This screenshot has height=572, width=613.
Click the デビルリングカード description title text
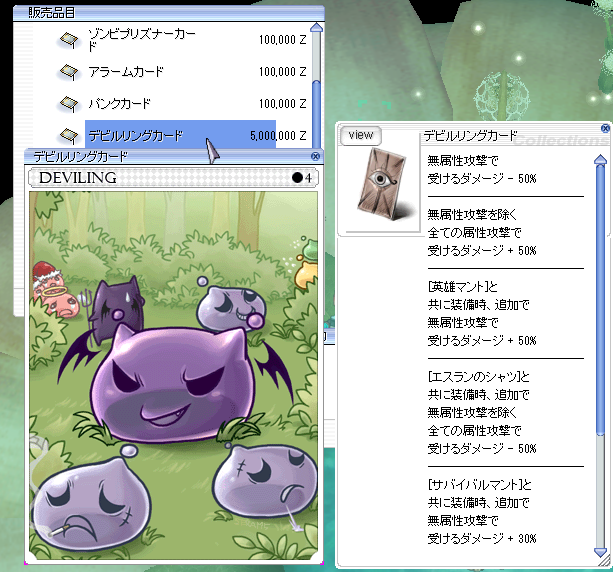tap(471, 135)
